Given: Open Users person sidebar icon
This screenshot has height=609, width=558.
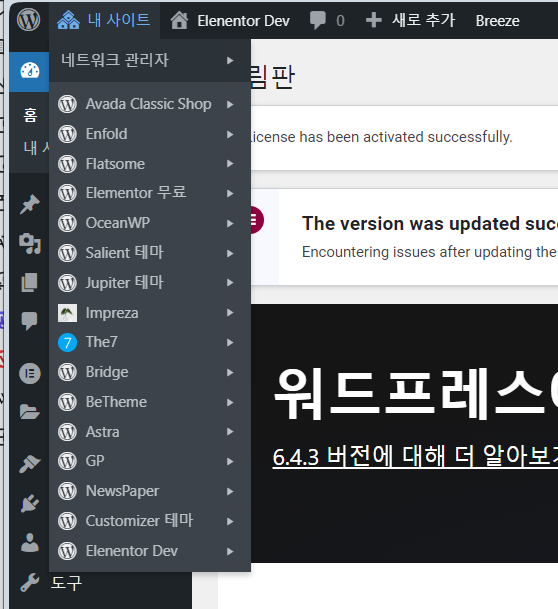Looking at the screenshot, I should [30, 543].
